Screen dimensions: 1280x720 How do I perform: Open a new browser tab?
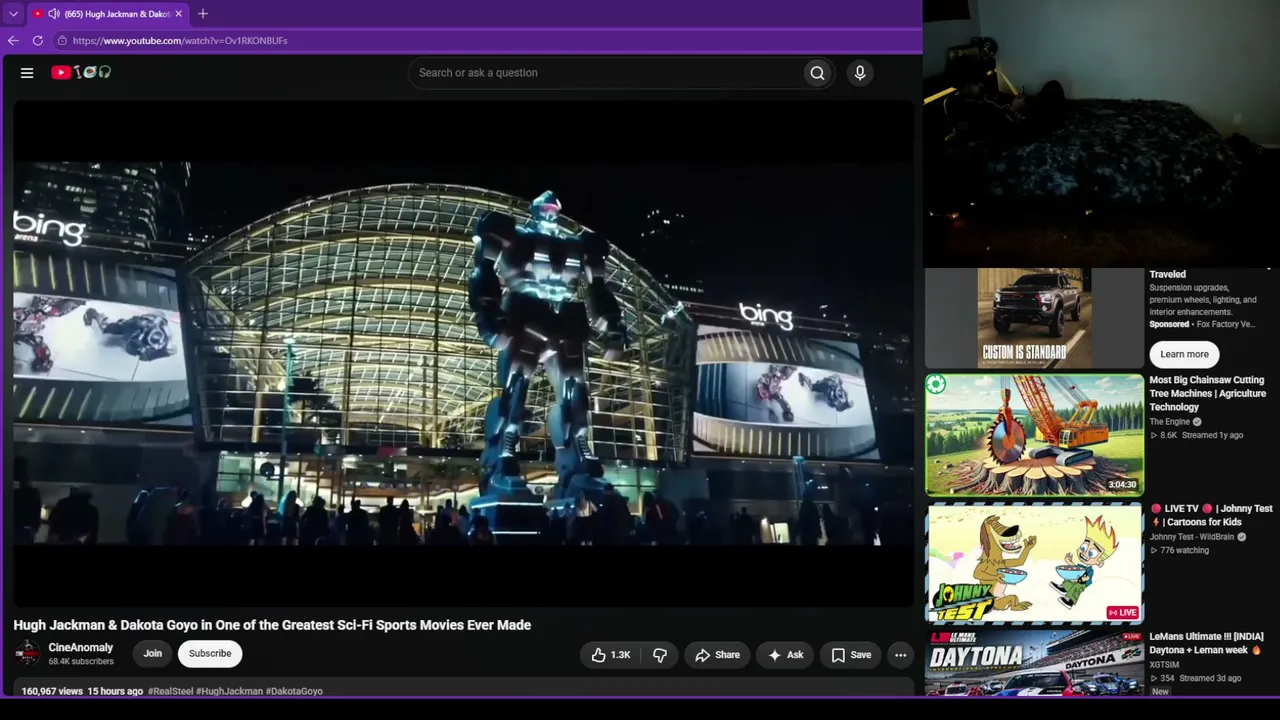[x=203, y=14]
